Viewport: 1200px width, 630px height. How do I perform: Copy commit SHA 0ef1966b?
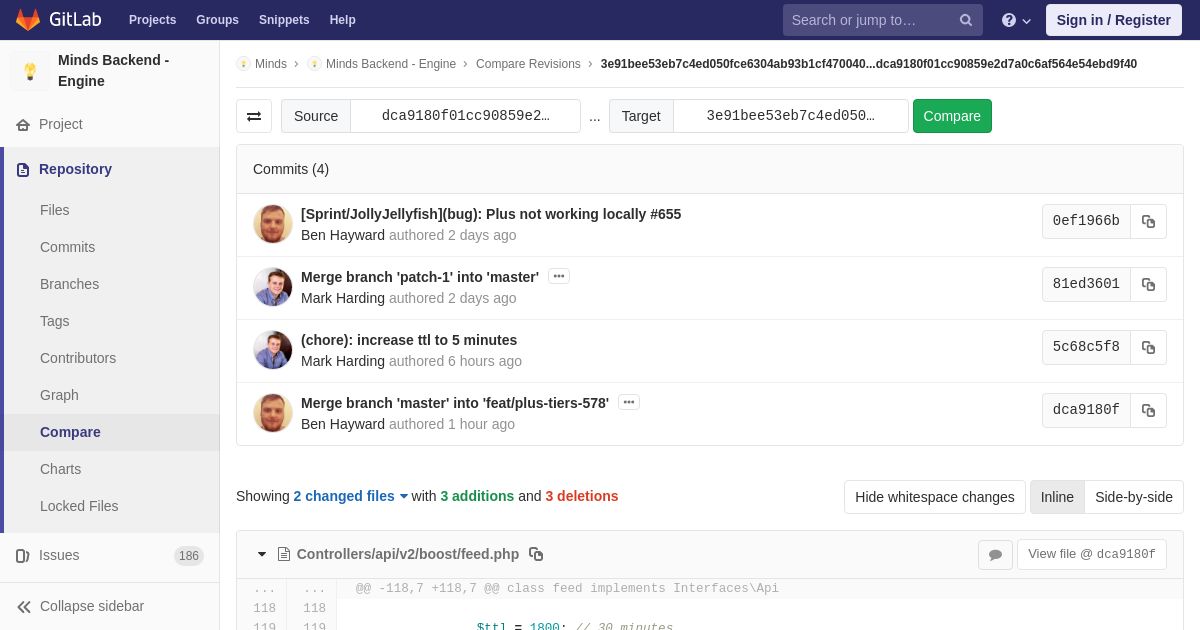click(x=1148, y=221)
